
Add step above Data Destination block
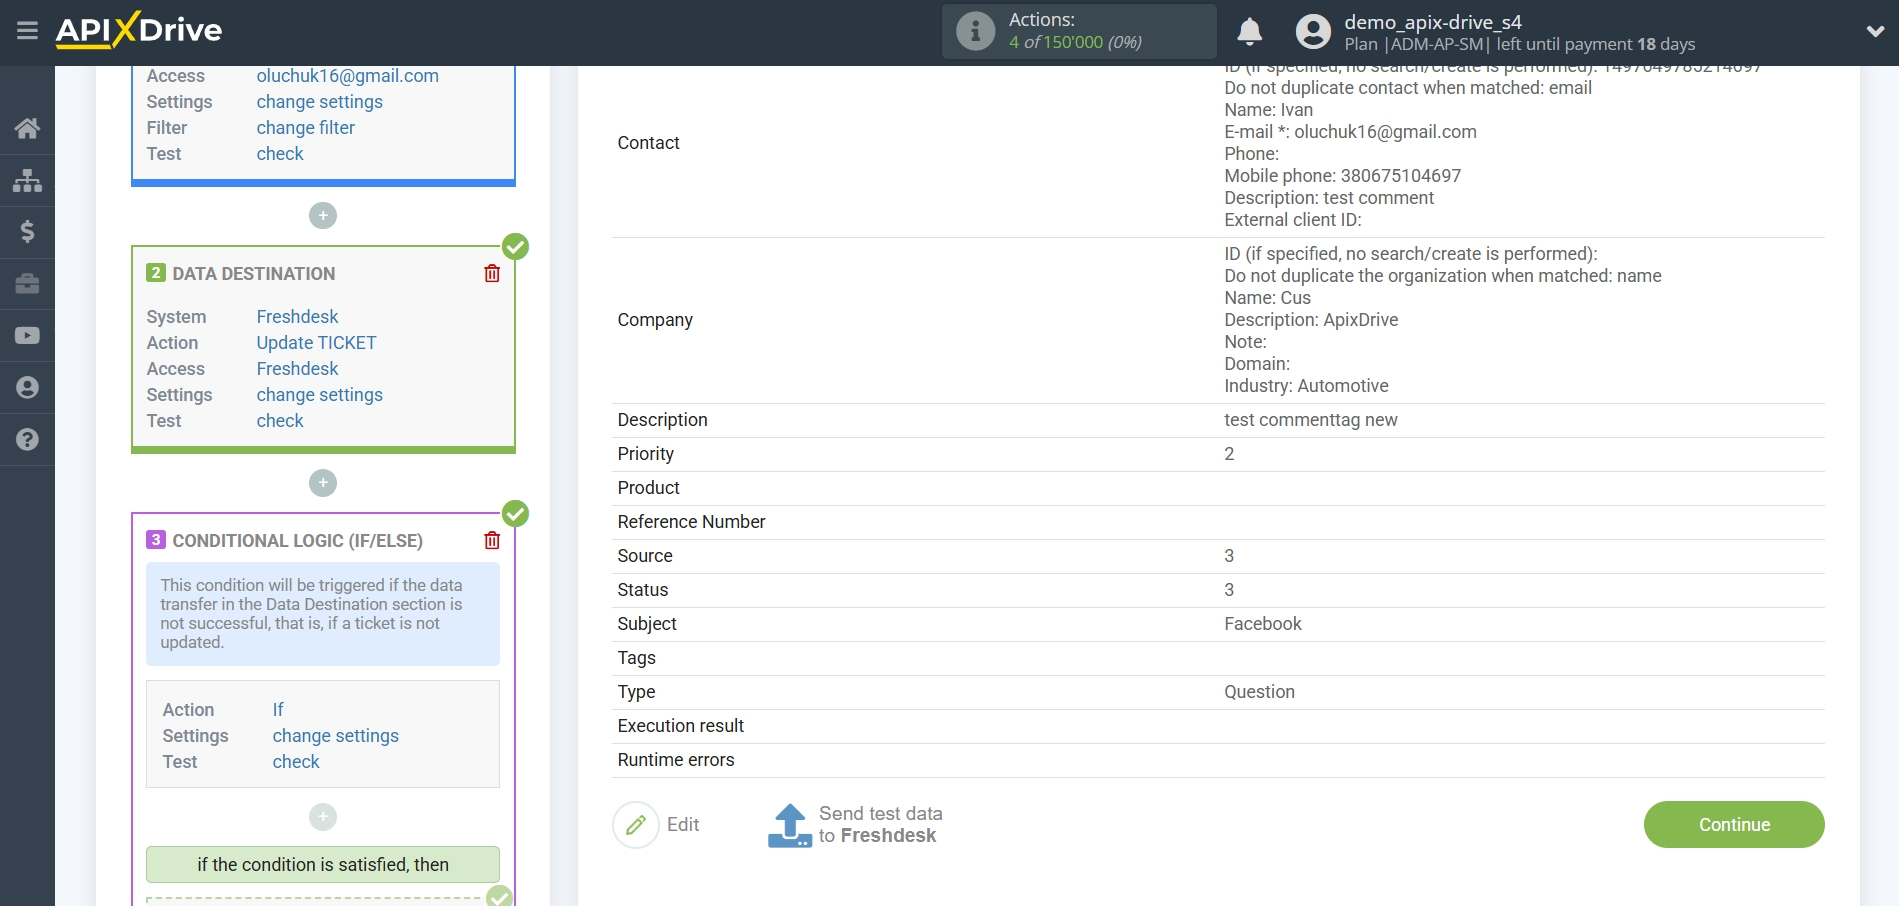(323, 215)
